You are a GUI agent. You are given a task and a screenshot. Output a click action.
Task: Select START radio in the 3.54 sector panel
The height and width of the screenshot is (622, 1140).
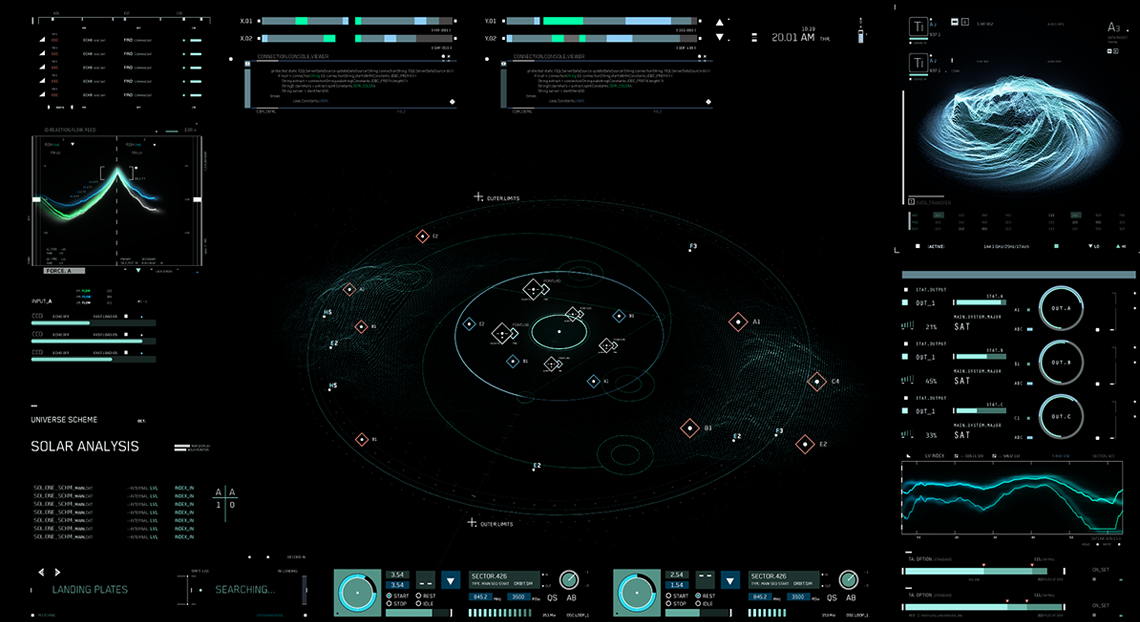(390, 596)
